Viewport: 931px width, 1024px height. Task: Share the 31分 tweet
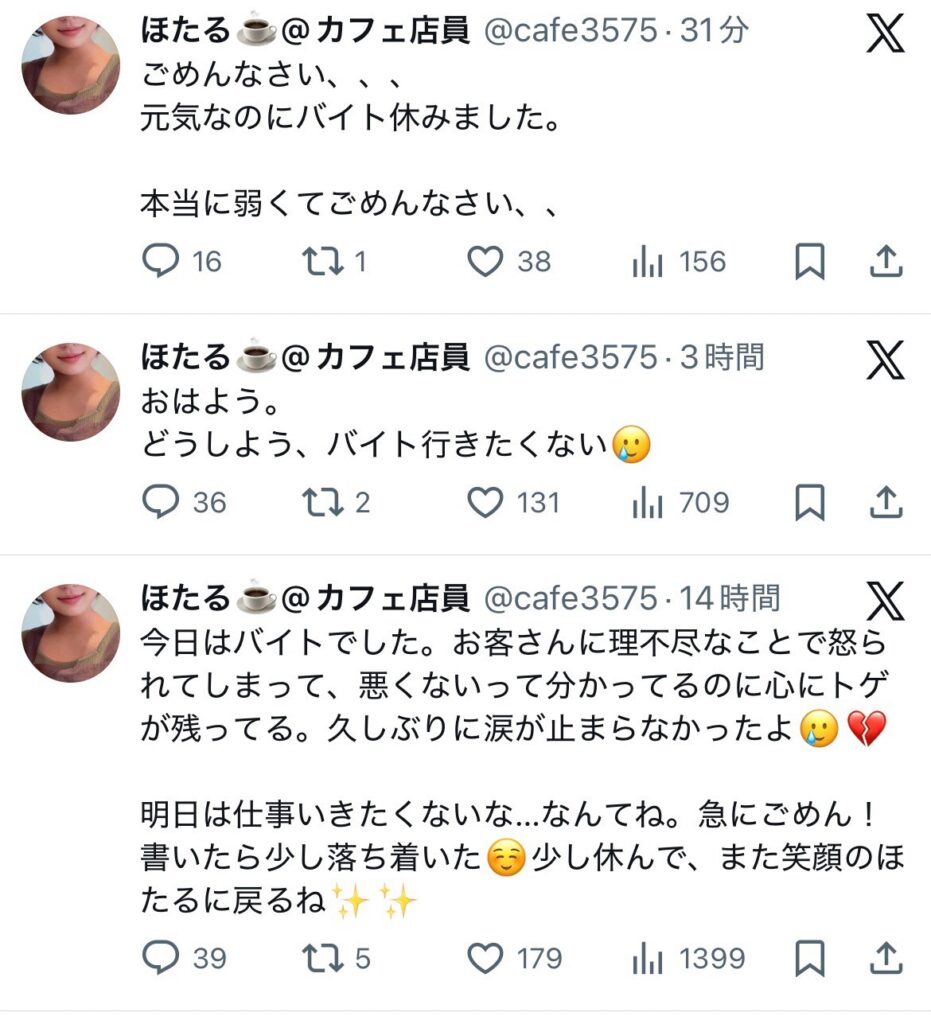point(886,262)
